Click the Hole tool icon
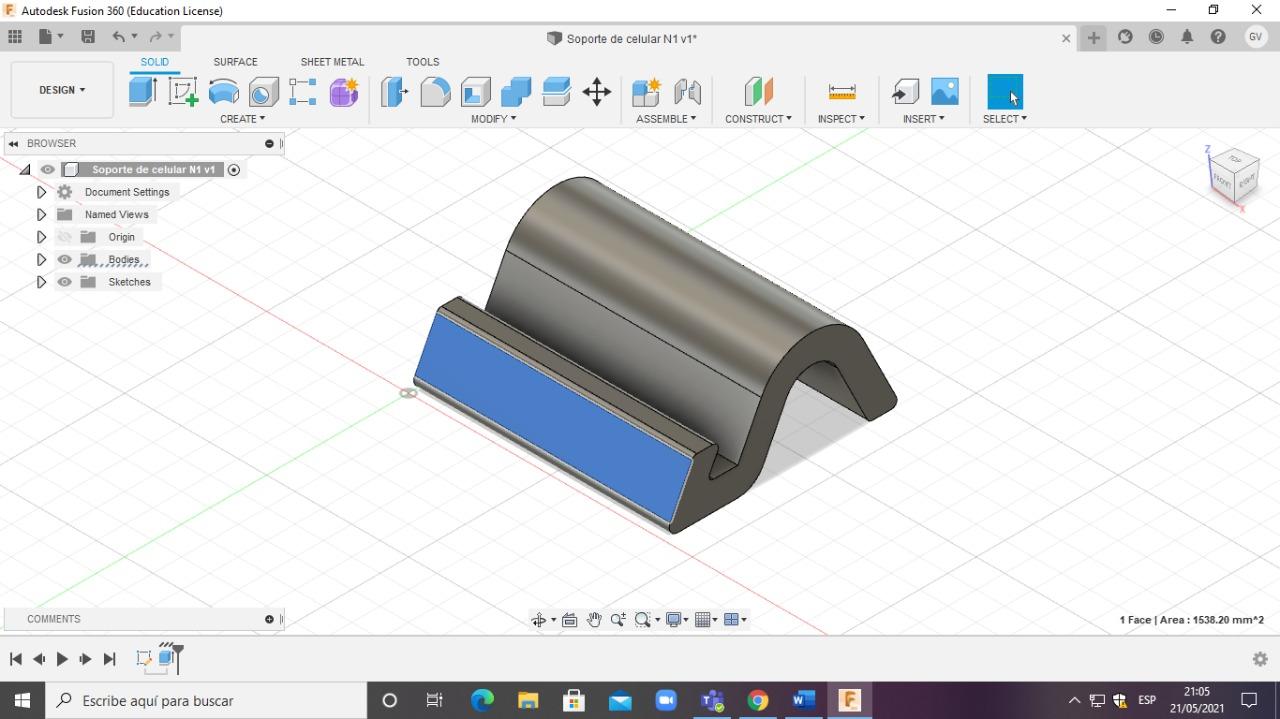The image size is (1280, 719). 264,92
